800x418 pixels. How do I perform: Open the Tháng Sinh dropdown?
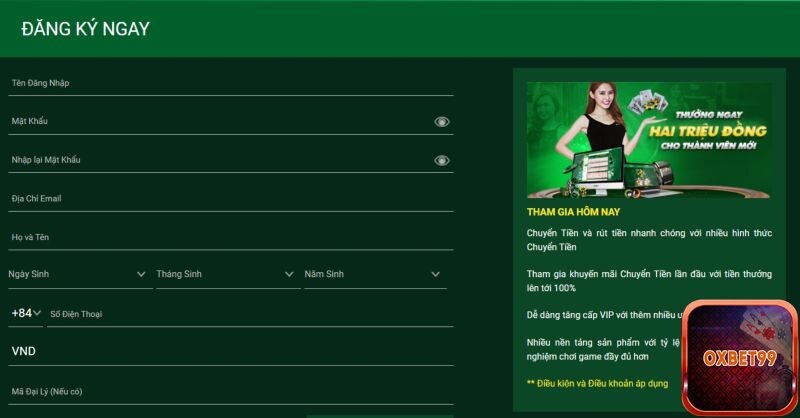226,274
